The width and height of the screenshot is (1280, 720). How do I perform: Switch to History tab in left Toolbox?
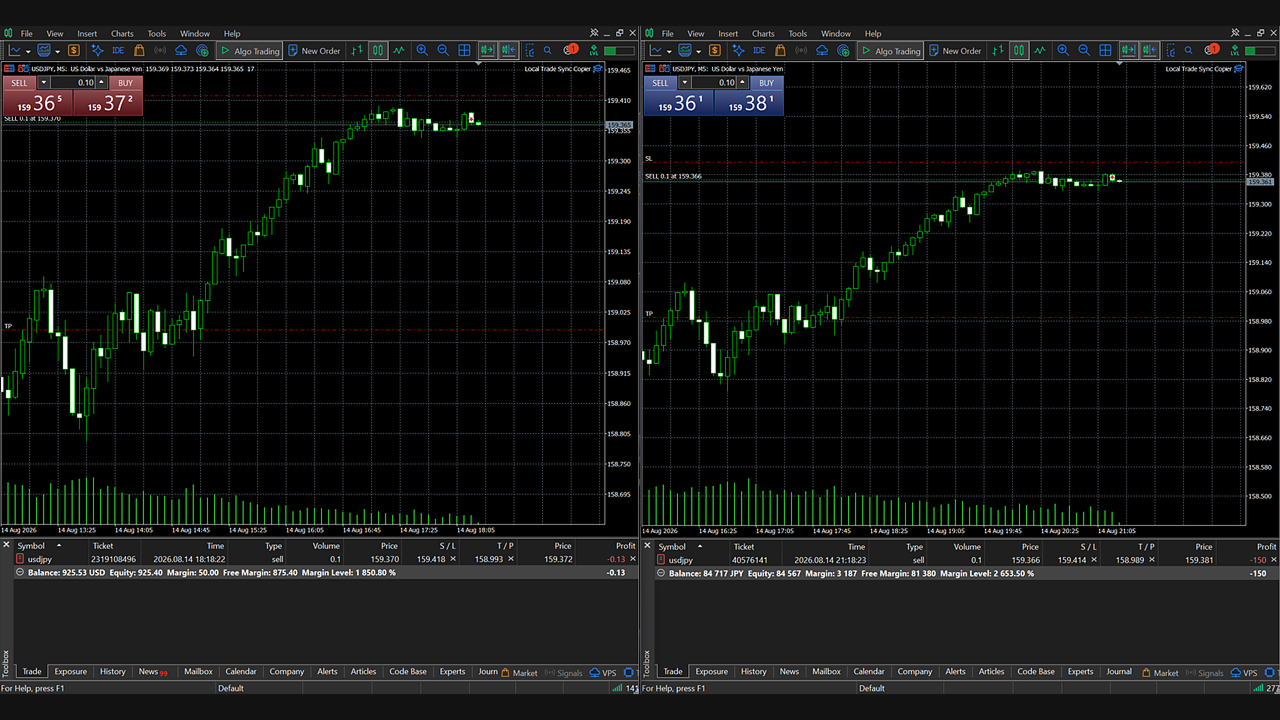pos(113,672)
